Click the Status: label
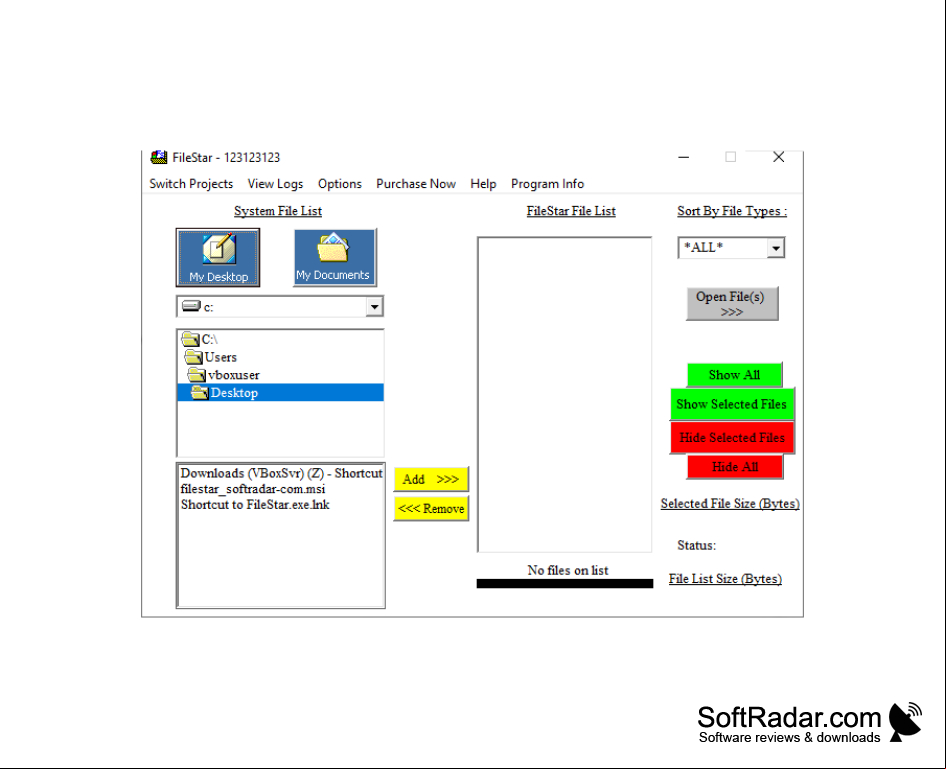946x769 pixels. point(696,545)
